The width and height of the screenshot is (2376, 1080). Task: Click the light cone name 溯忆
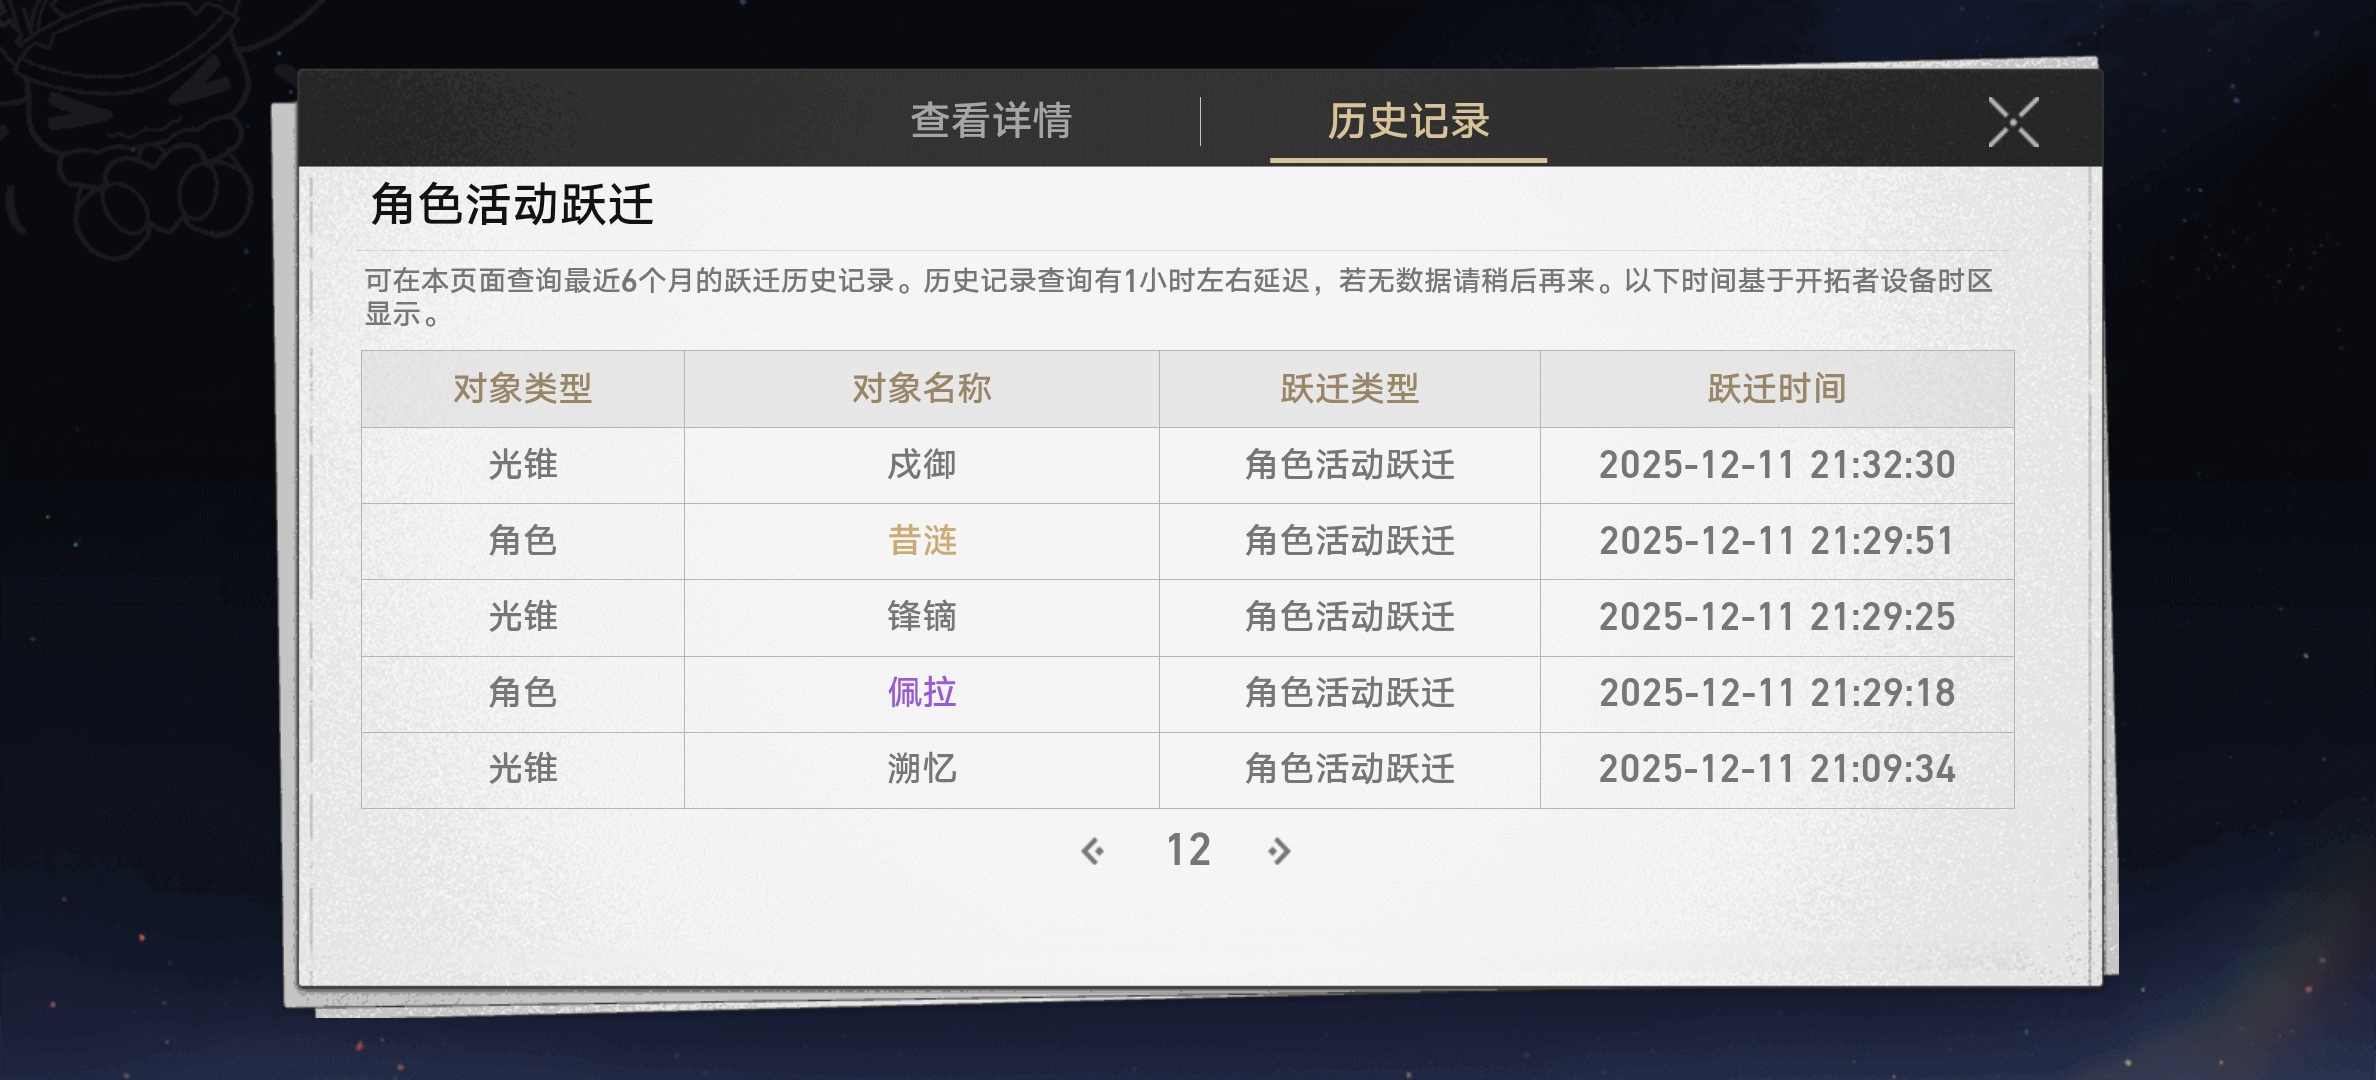[x=922, y=769]
